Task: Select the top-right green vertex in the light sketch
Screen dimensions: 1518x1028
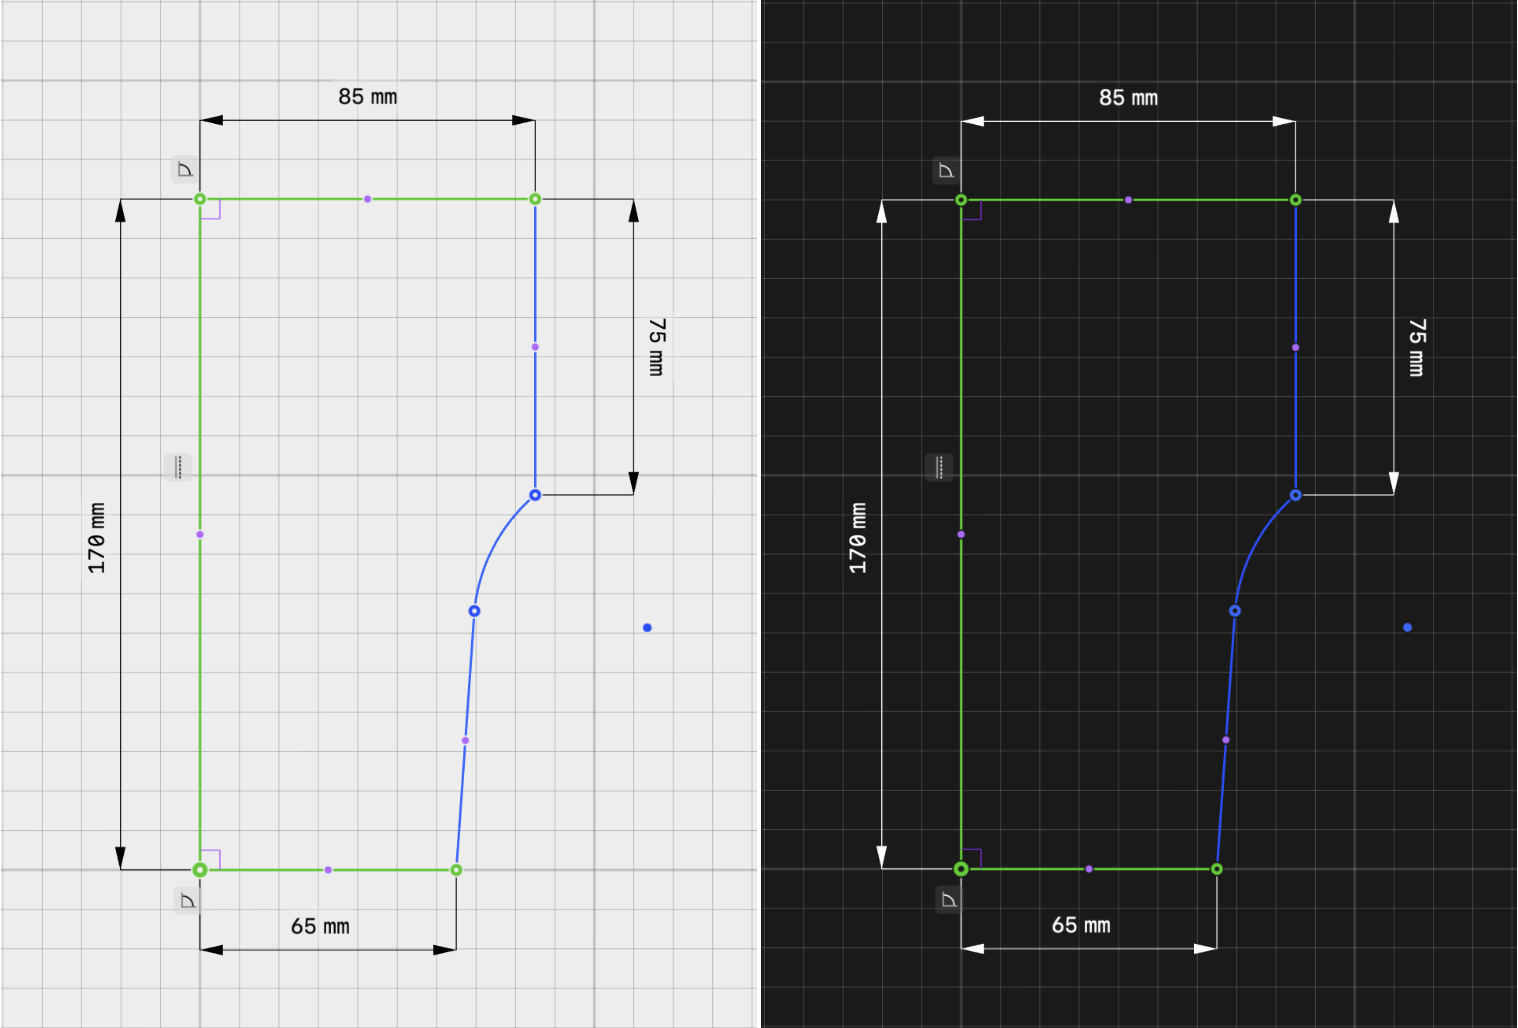Action: (x=535, y=199)
